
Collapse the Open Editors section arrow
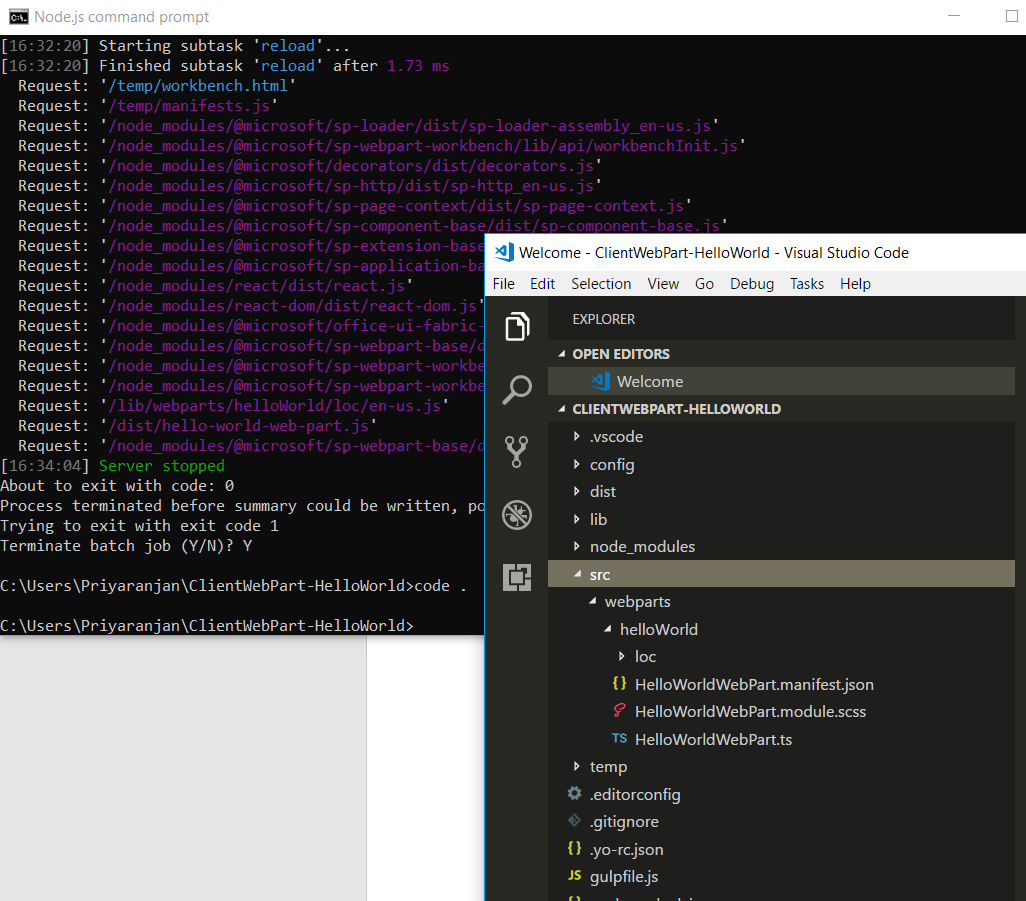tap(561, 354)
